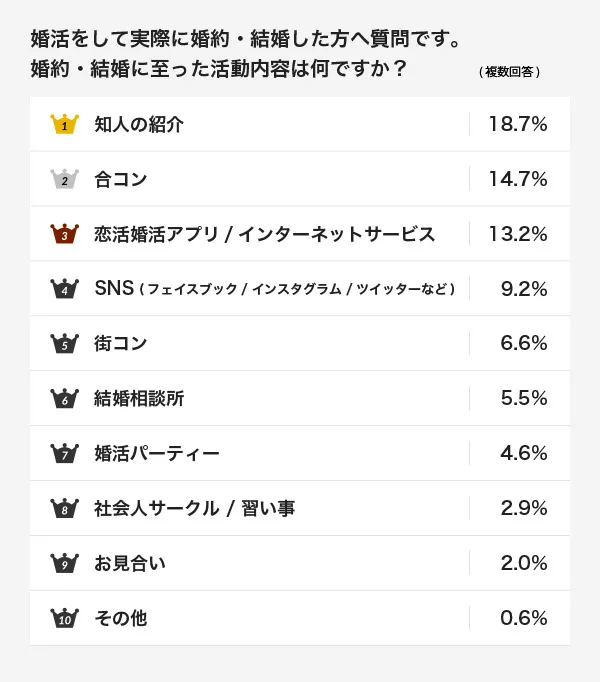Click the 0.6% value for その他

[524, 618]
